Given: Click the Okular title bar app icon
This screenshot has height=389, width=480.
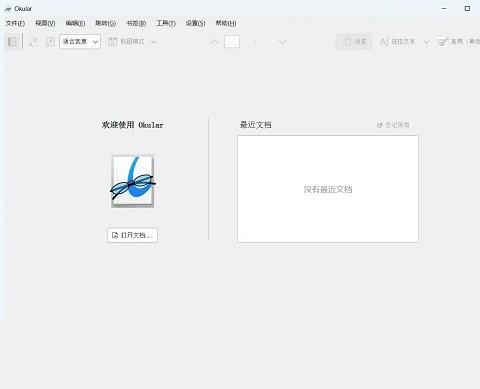Looking at the screenshot, I should click(8, 9).
